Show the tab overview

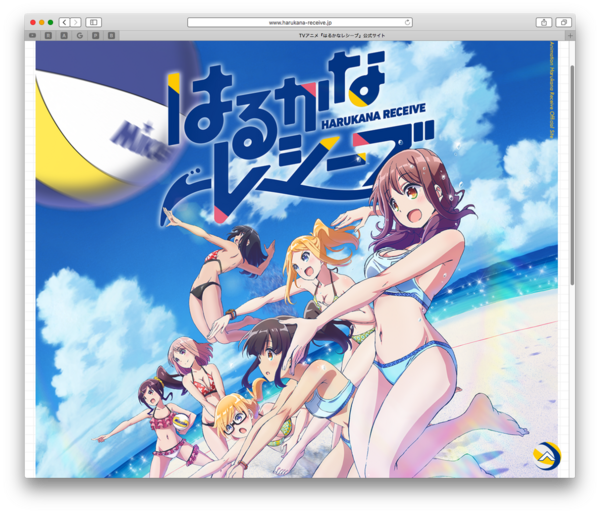564,22
